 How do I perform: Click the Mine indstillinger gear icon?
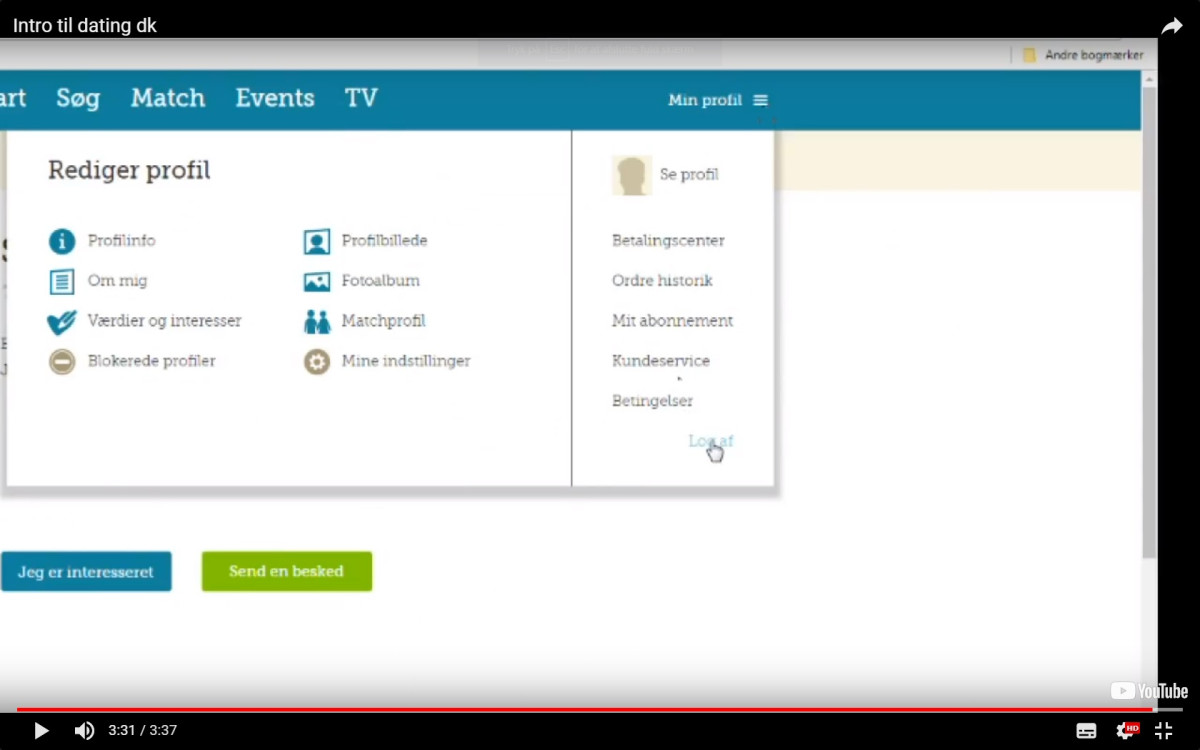pos(317,361)
